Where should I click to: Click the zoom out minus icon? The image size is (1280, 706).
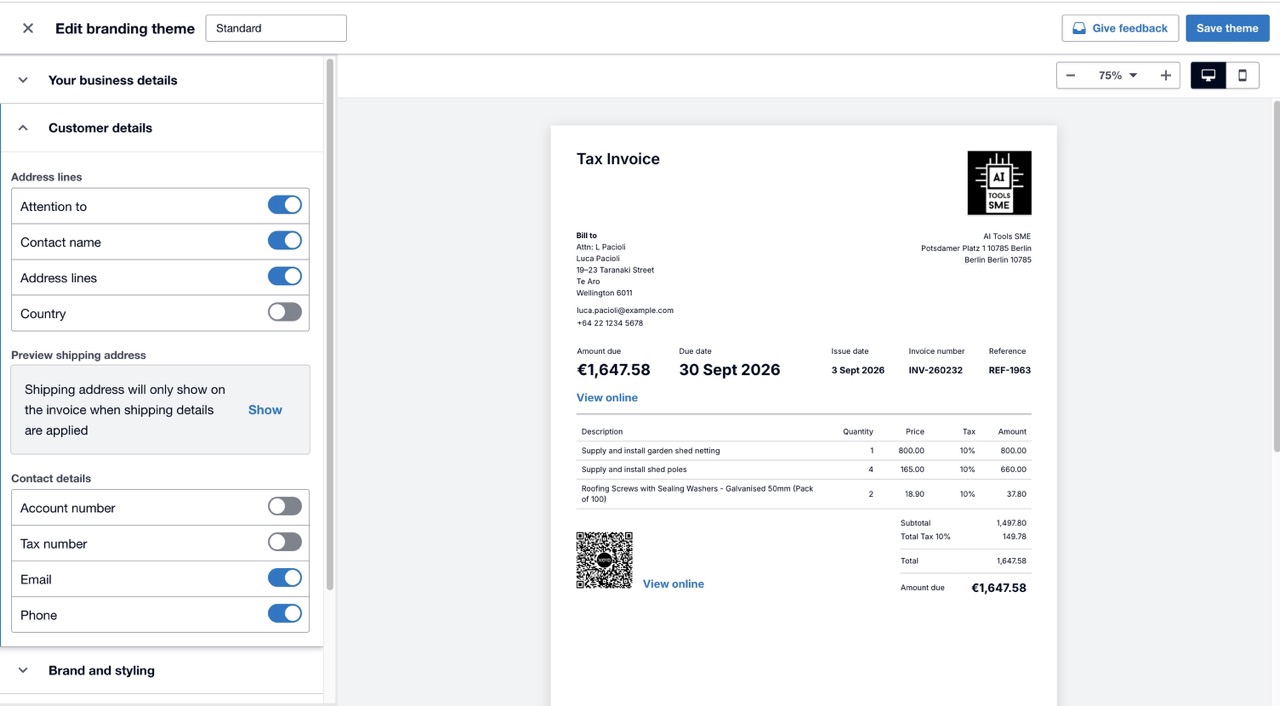[x=1071, y=76]
